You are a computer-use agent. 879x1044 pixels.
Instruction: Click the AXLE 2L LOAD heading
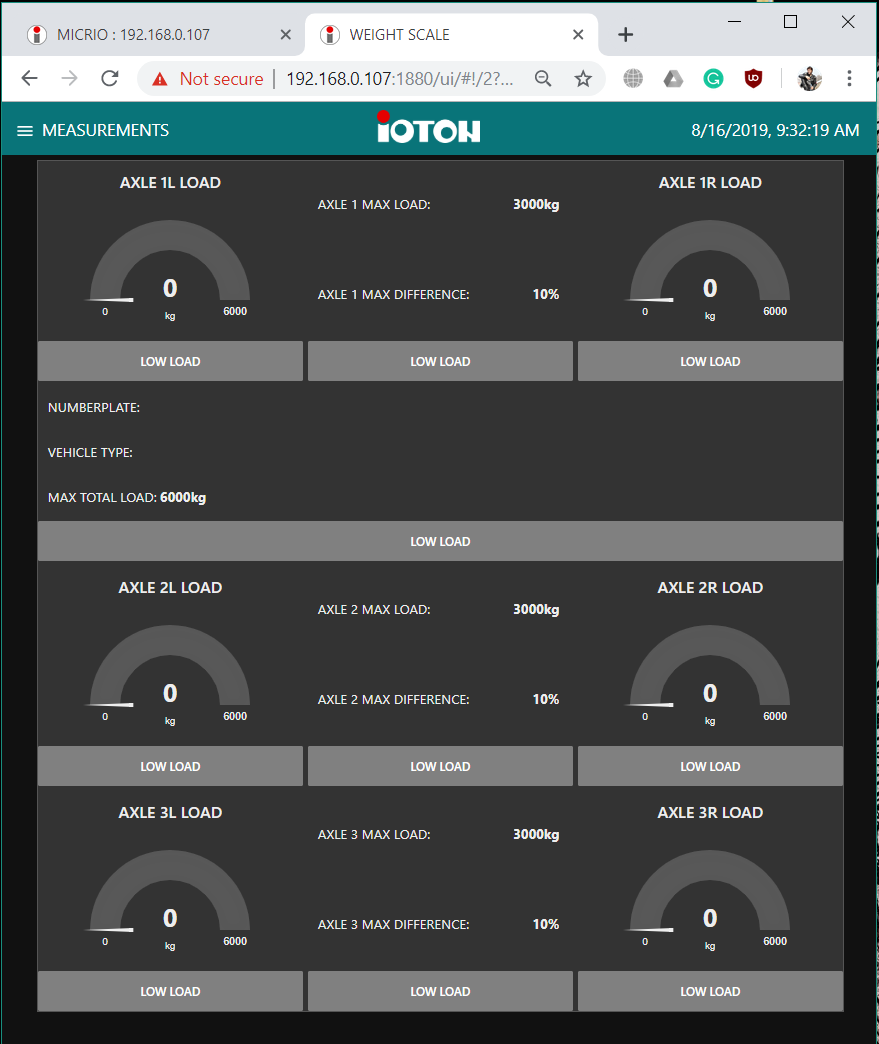click(x=170, y=587)
